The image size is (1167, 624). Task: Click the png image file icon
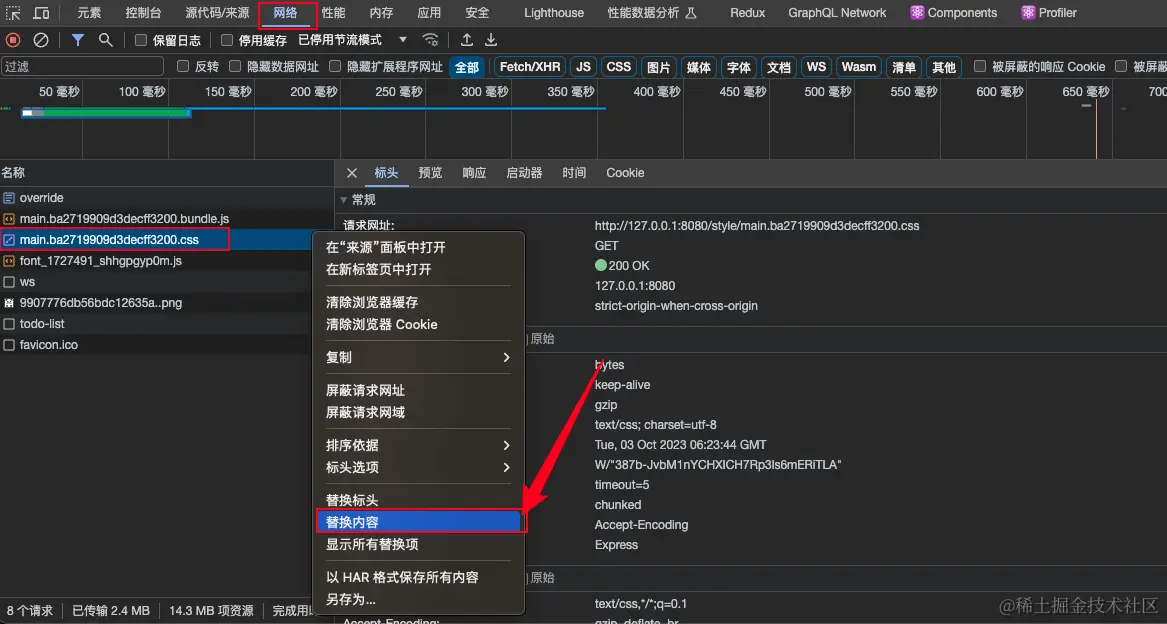(x=9, y=303)
